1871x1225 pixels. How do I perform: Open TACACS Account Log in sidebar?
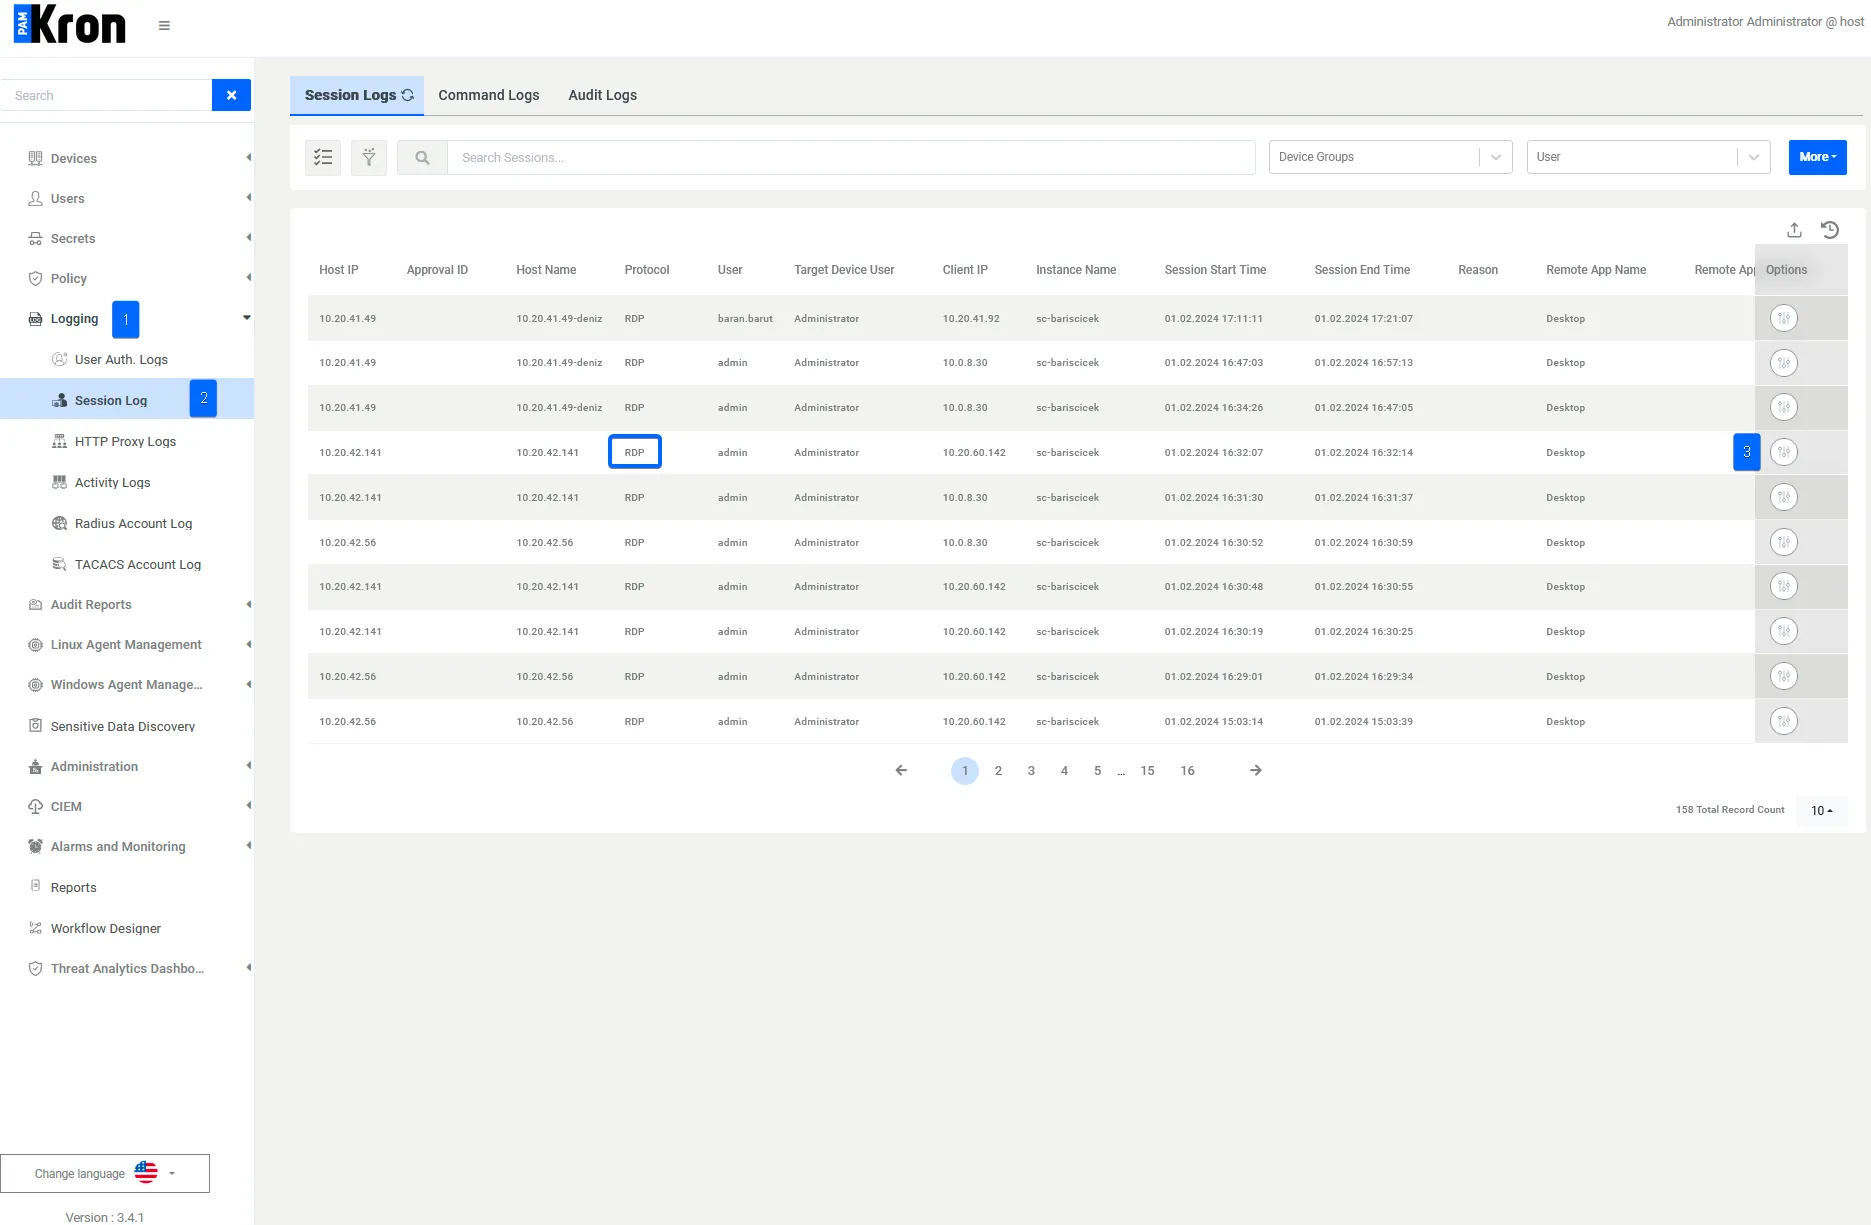coord(138,564)
